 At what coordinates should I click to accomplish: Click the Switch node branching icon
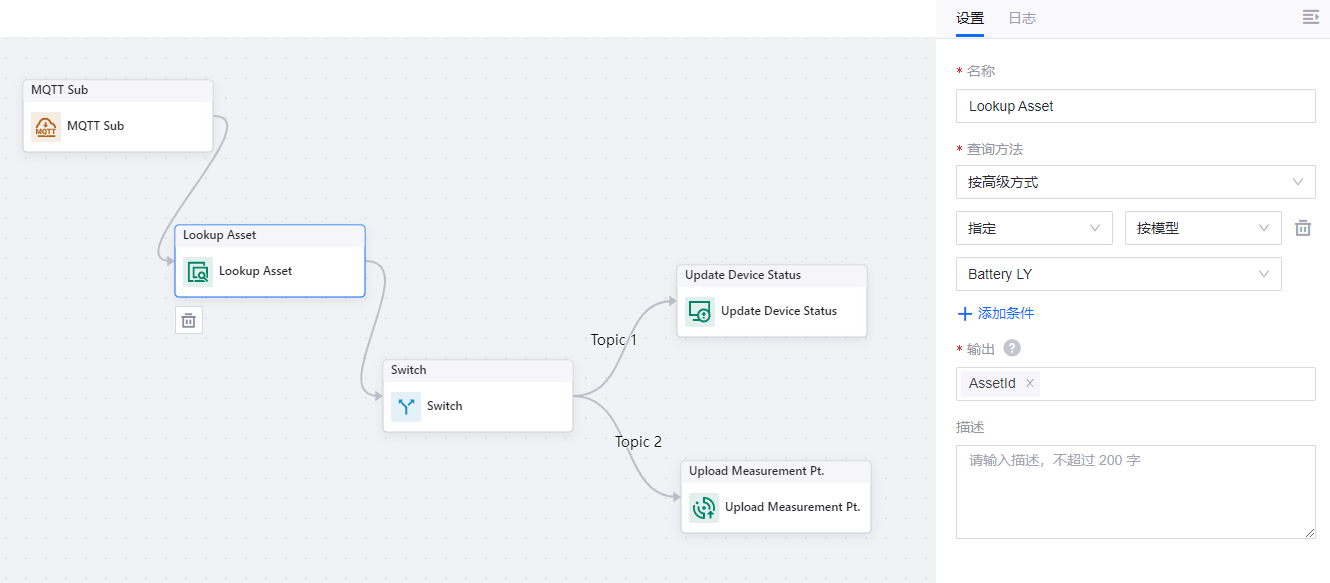[406, 407]
